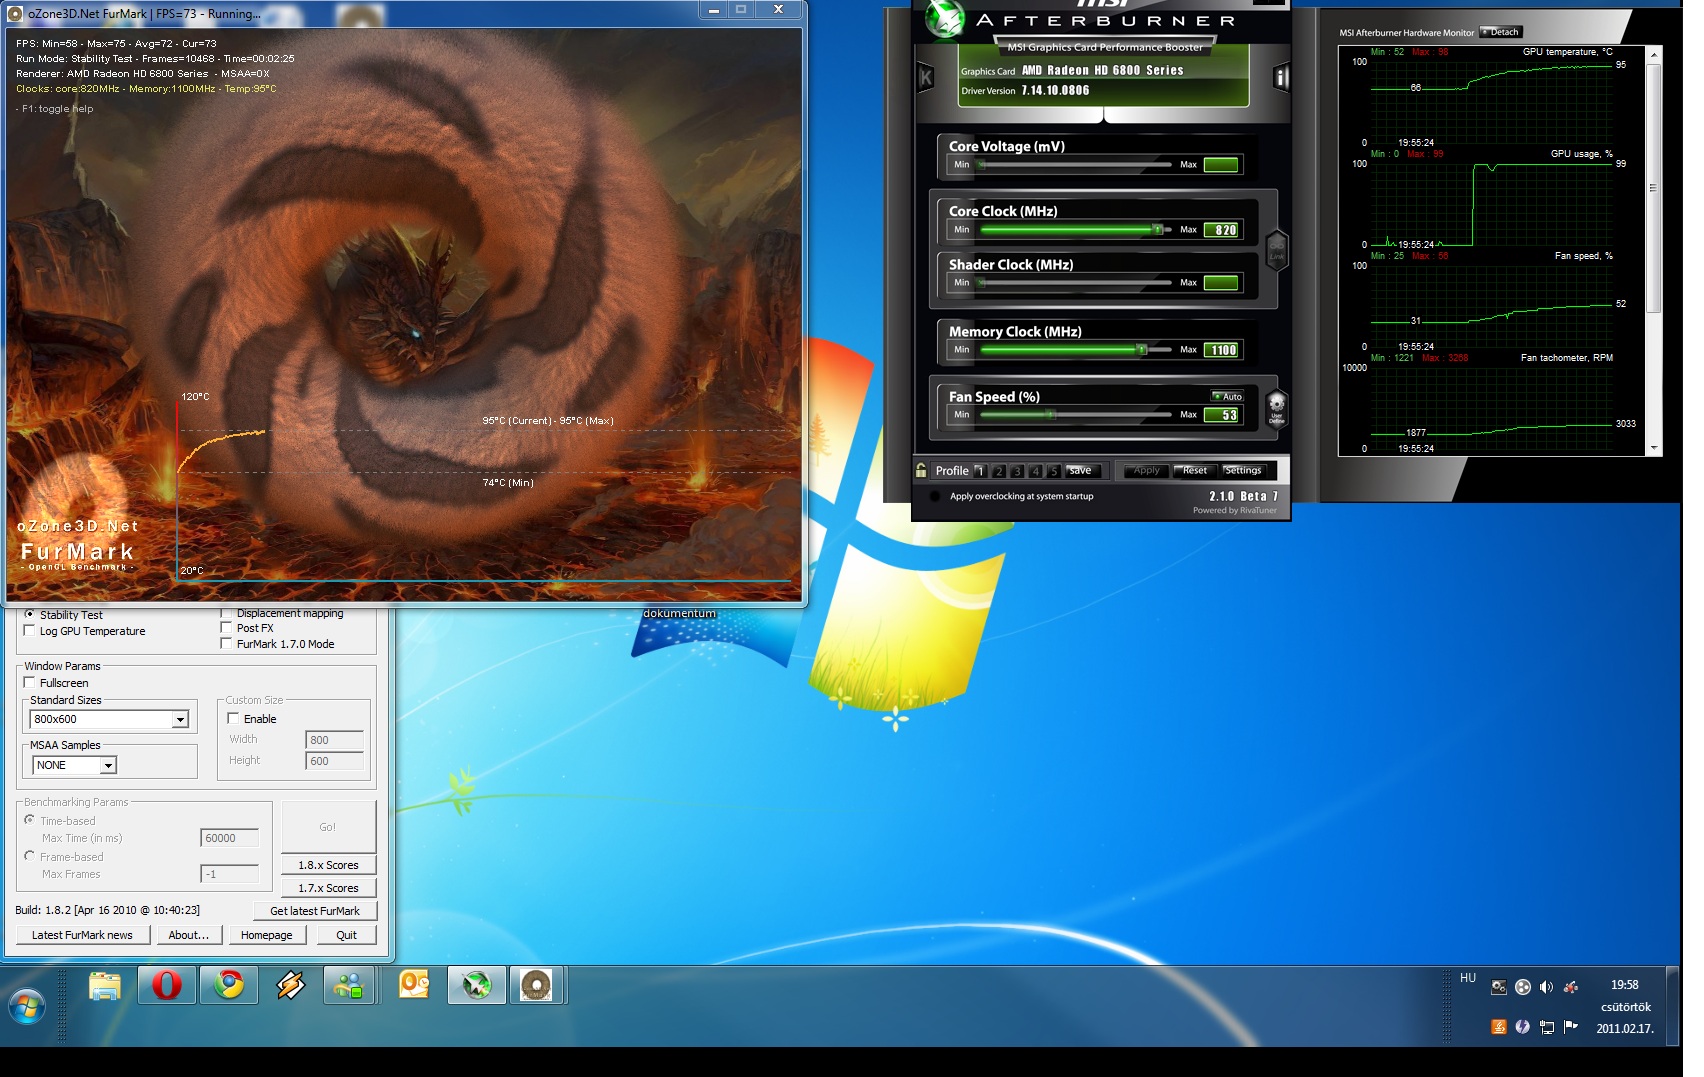Click the profile save button in Afterburner
This screenshot has width=1704, height=1077.
[x=1084, y=470]
